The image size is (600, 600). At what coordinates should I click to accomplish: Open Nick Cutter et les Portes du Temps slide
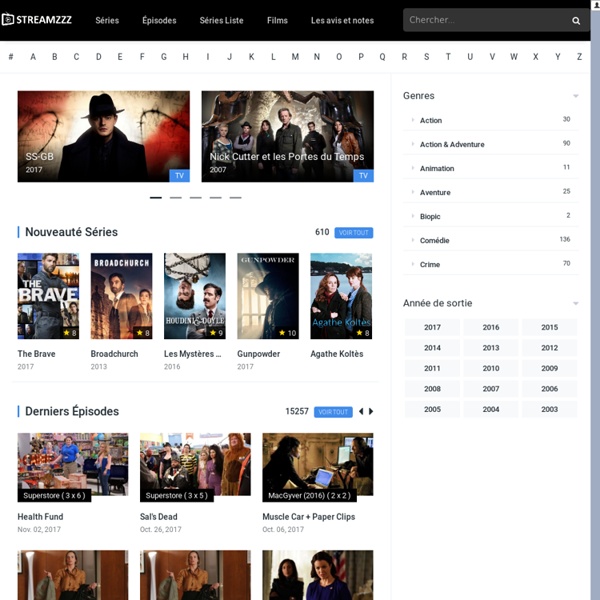pyautogui.click(x=288, y=136)
